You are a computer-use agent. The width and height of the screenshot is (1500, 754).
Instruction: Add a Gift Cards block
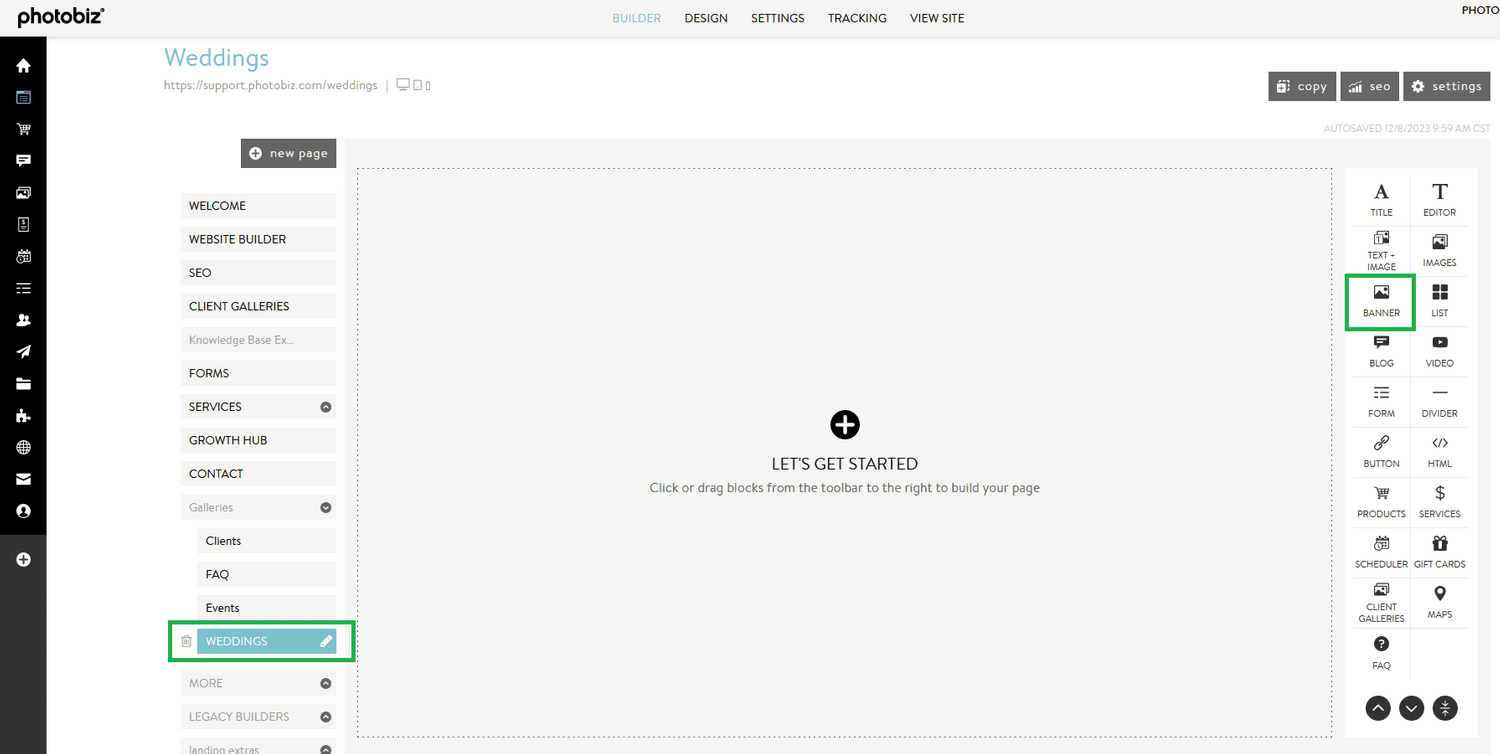pos(1439,551)
